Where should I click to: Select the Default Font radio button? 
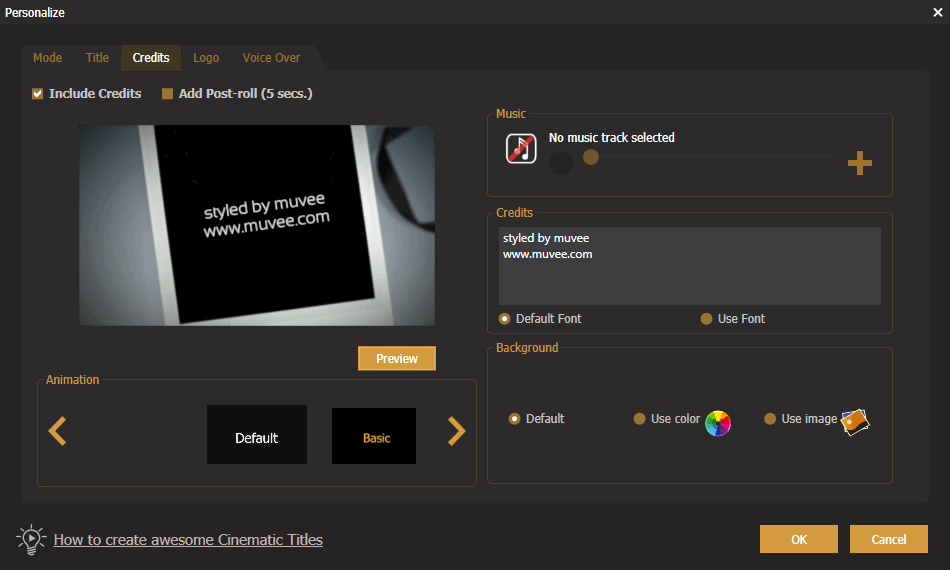504,319
